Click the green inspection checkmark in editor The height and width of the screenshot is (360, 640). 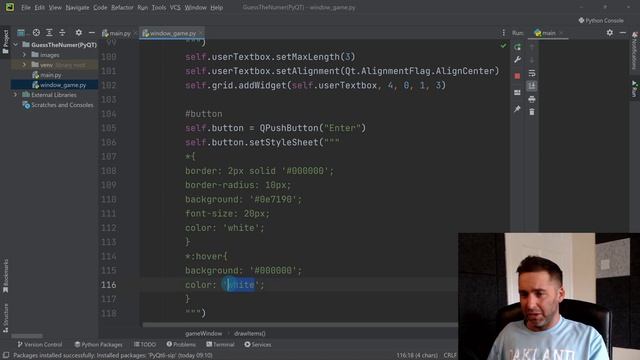click(x=503, y=46)
